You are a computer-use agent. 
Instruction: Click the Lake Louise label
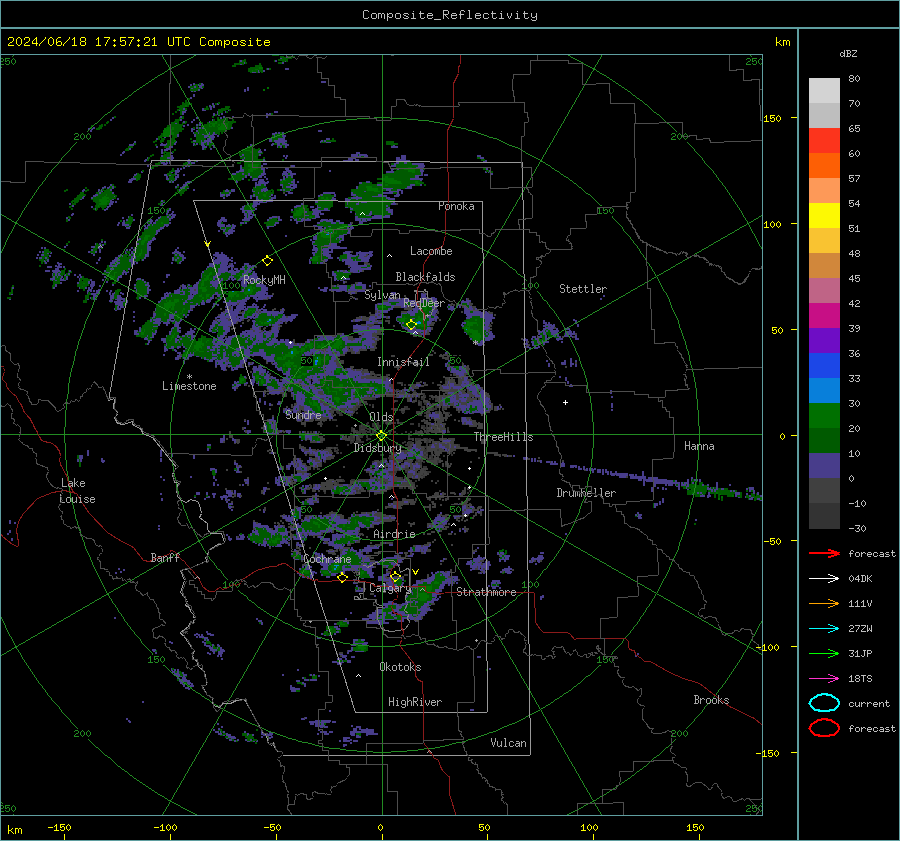pyautogui.click(x=77, y=491)
